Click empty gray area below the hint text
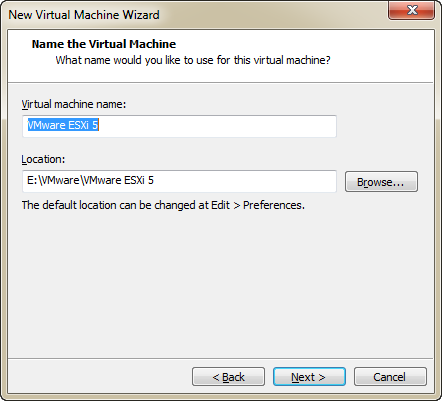The height and width of the screenshot is (401, 442). tap(220, 283)
